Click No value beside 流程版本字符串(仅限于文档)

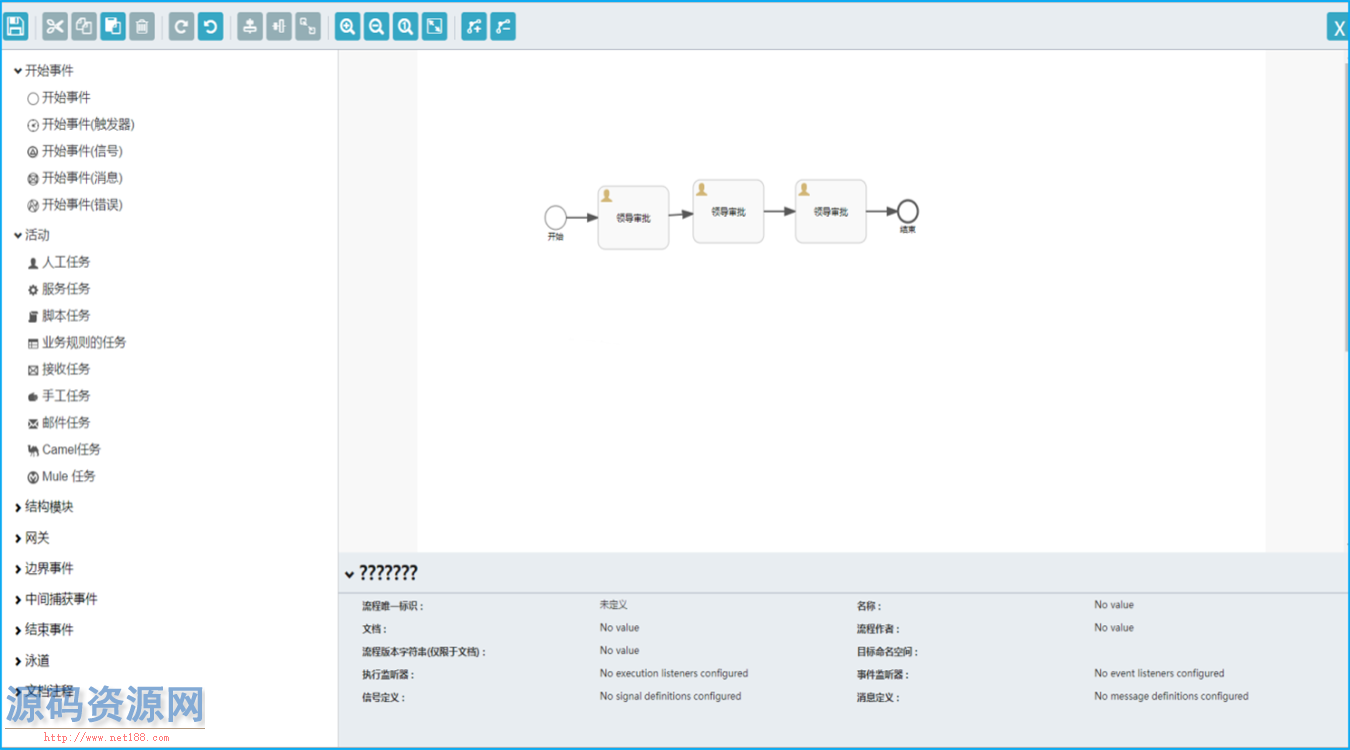click(619, 651)
